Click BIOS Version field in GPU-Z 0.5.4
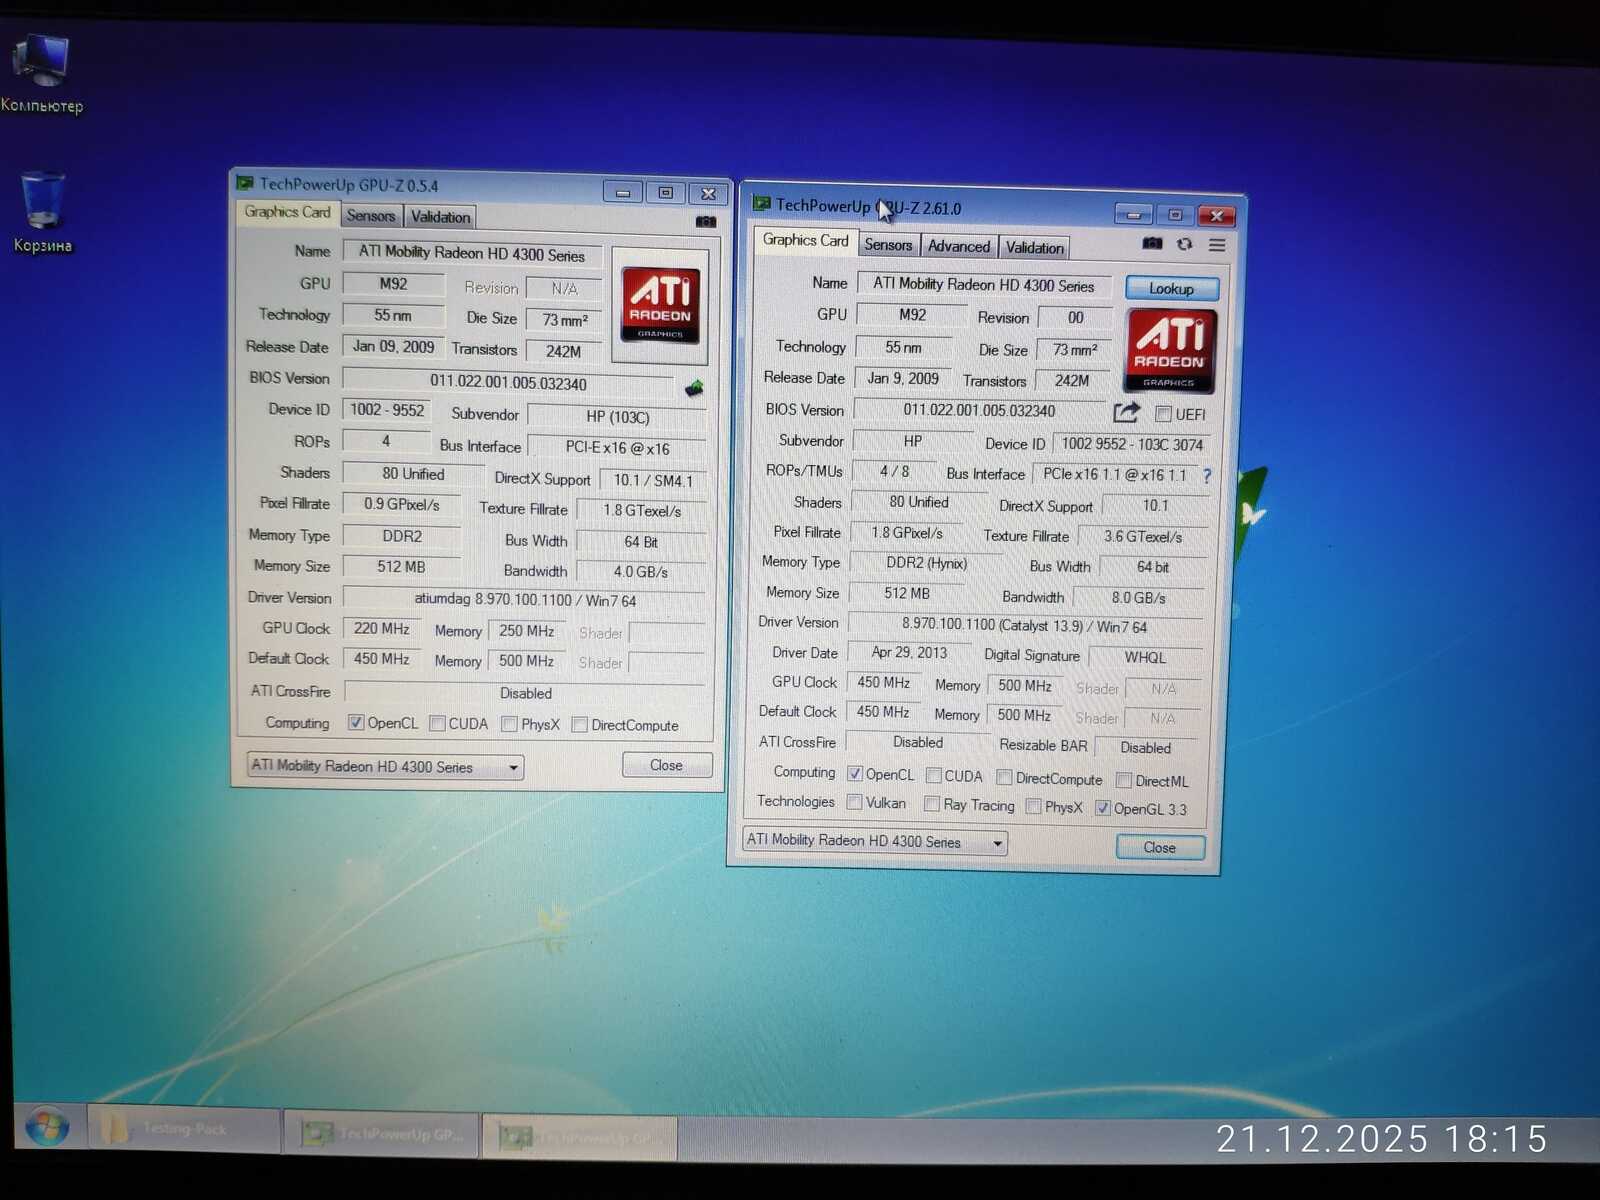The height and width of the screenshot is (1200, 1600). coord(508,382)
